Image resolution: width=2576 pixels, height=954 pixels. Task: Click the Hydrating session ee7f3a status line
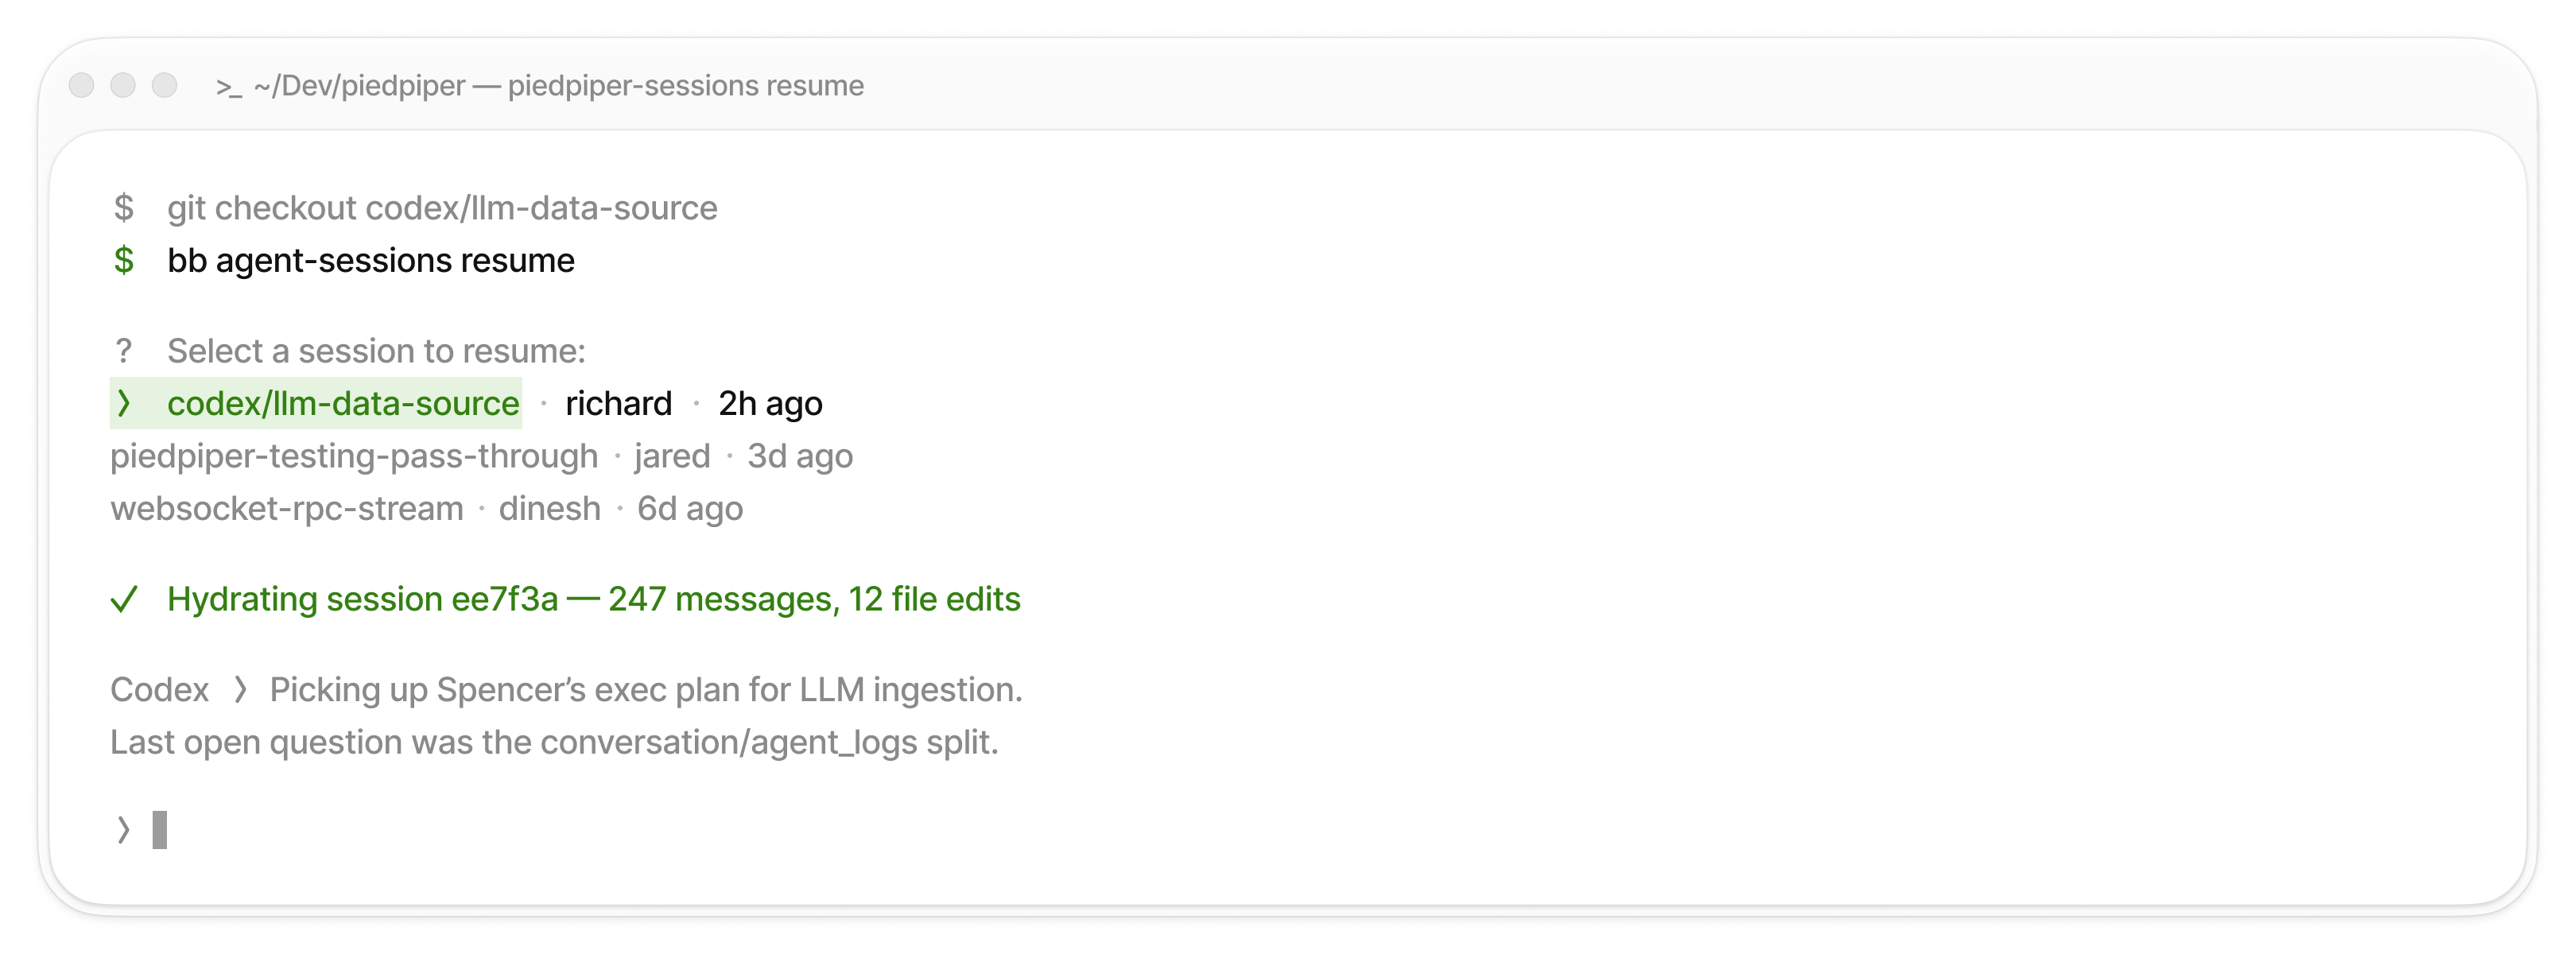click(594, 599)
